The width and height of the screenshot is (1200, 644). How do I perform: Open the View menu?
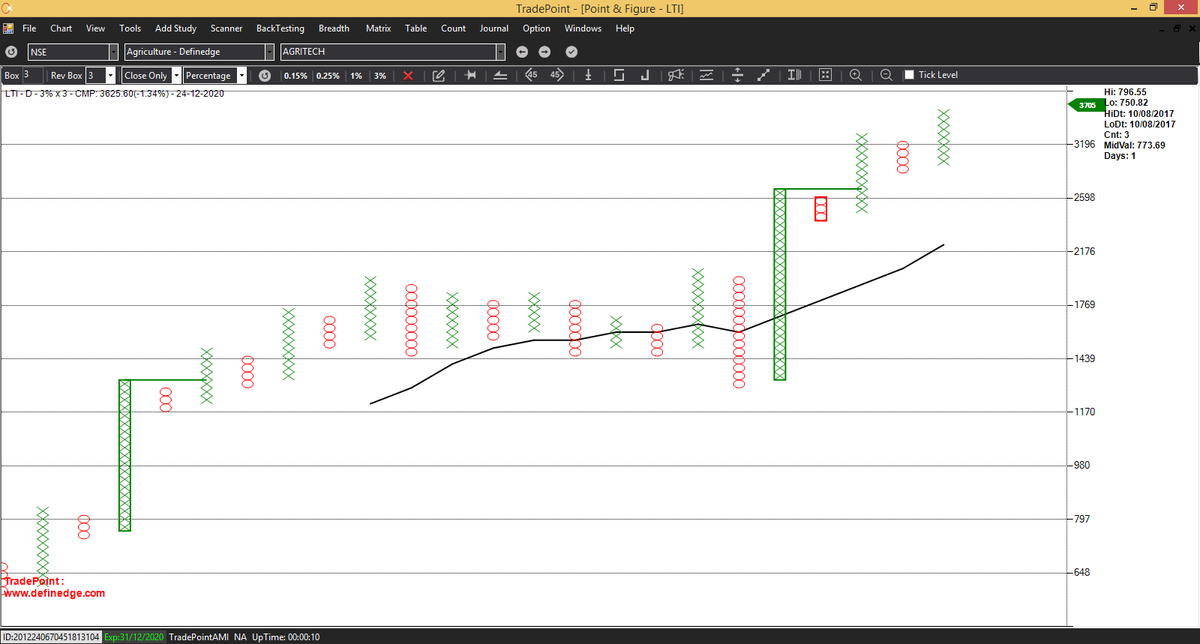pyautogui.click(x=95, y=28)
